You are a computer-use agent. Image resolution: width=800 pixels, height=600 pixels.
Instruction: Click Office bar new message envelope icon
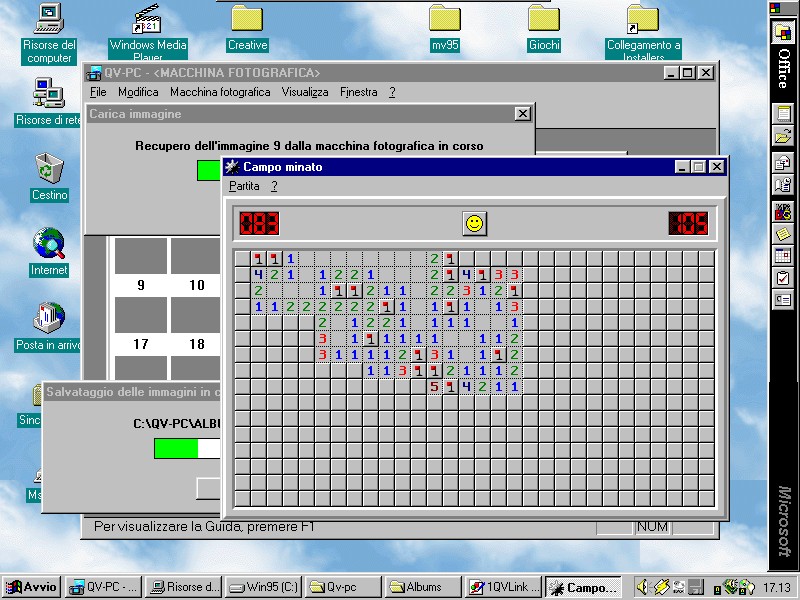[x=783, y=162]
